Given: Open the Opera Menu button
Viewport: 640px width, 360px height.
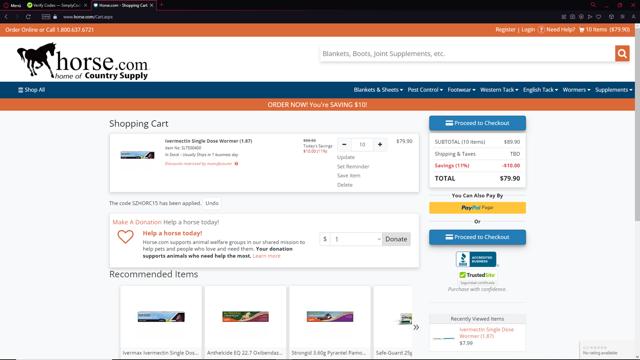Looking at the screenshot, I should point(11,5).
